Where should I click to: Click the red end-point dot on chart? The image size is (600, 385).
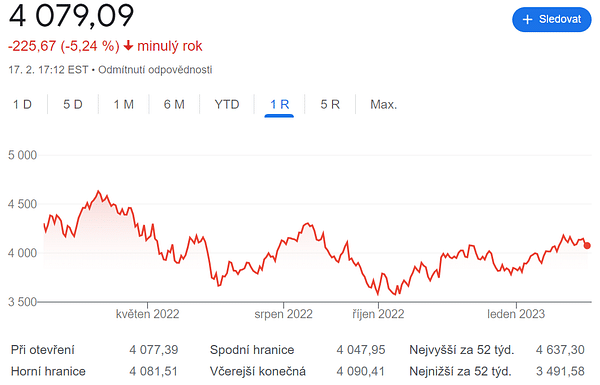pos(587,246)
